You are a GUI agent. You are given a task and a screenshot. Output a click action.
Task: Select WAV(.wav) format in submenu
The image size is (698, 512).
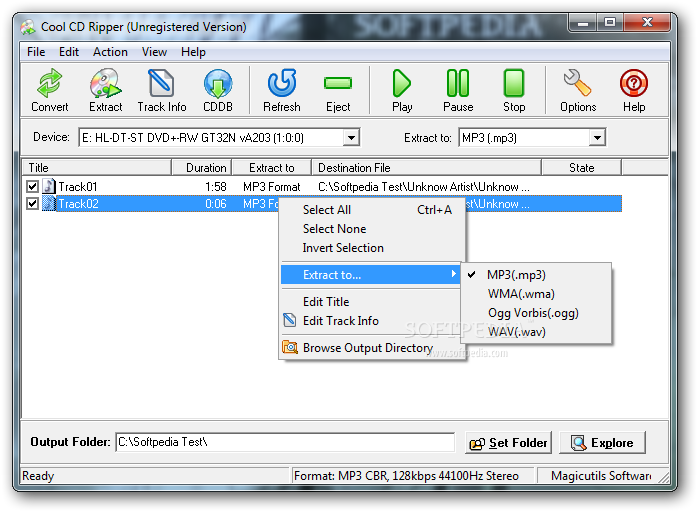coord(536,332)
